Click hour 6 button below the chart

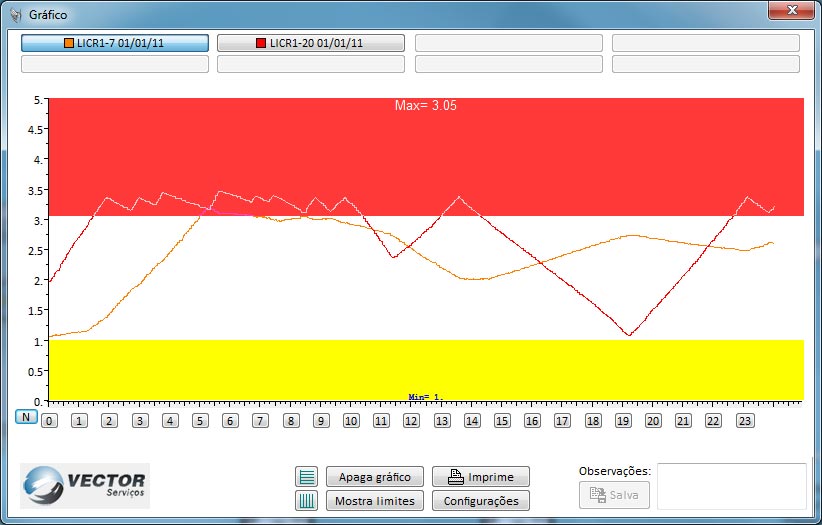pyautogui.click(x=230, y=421)
